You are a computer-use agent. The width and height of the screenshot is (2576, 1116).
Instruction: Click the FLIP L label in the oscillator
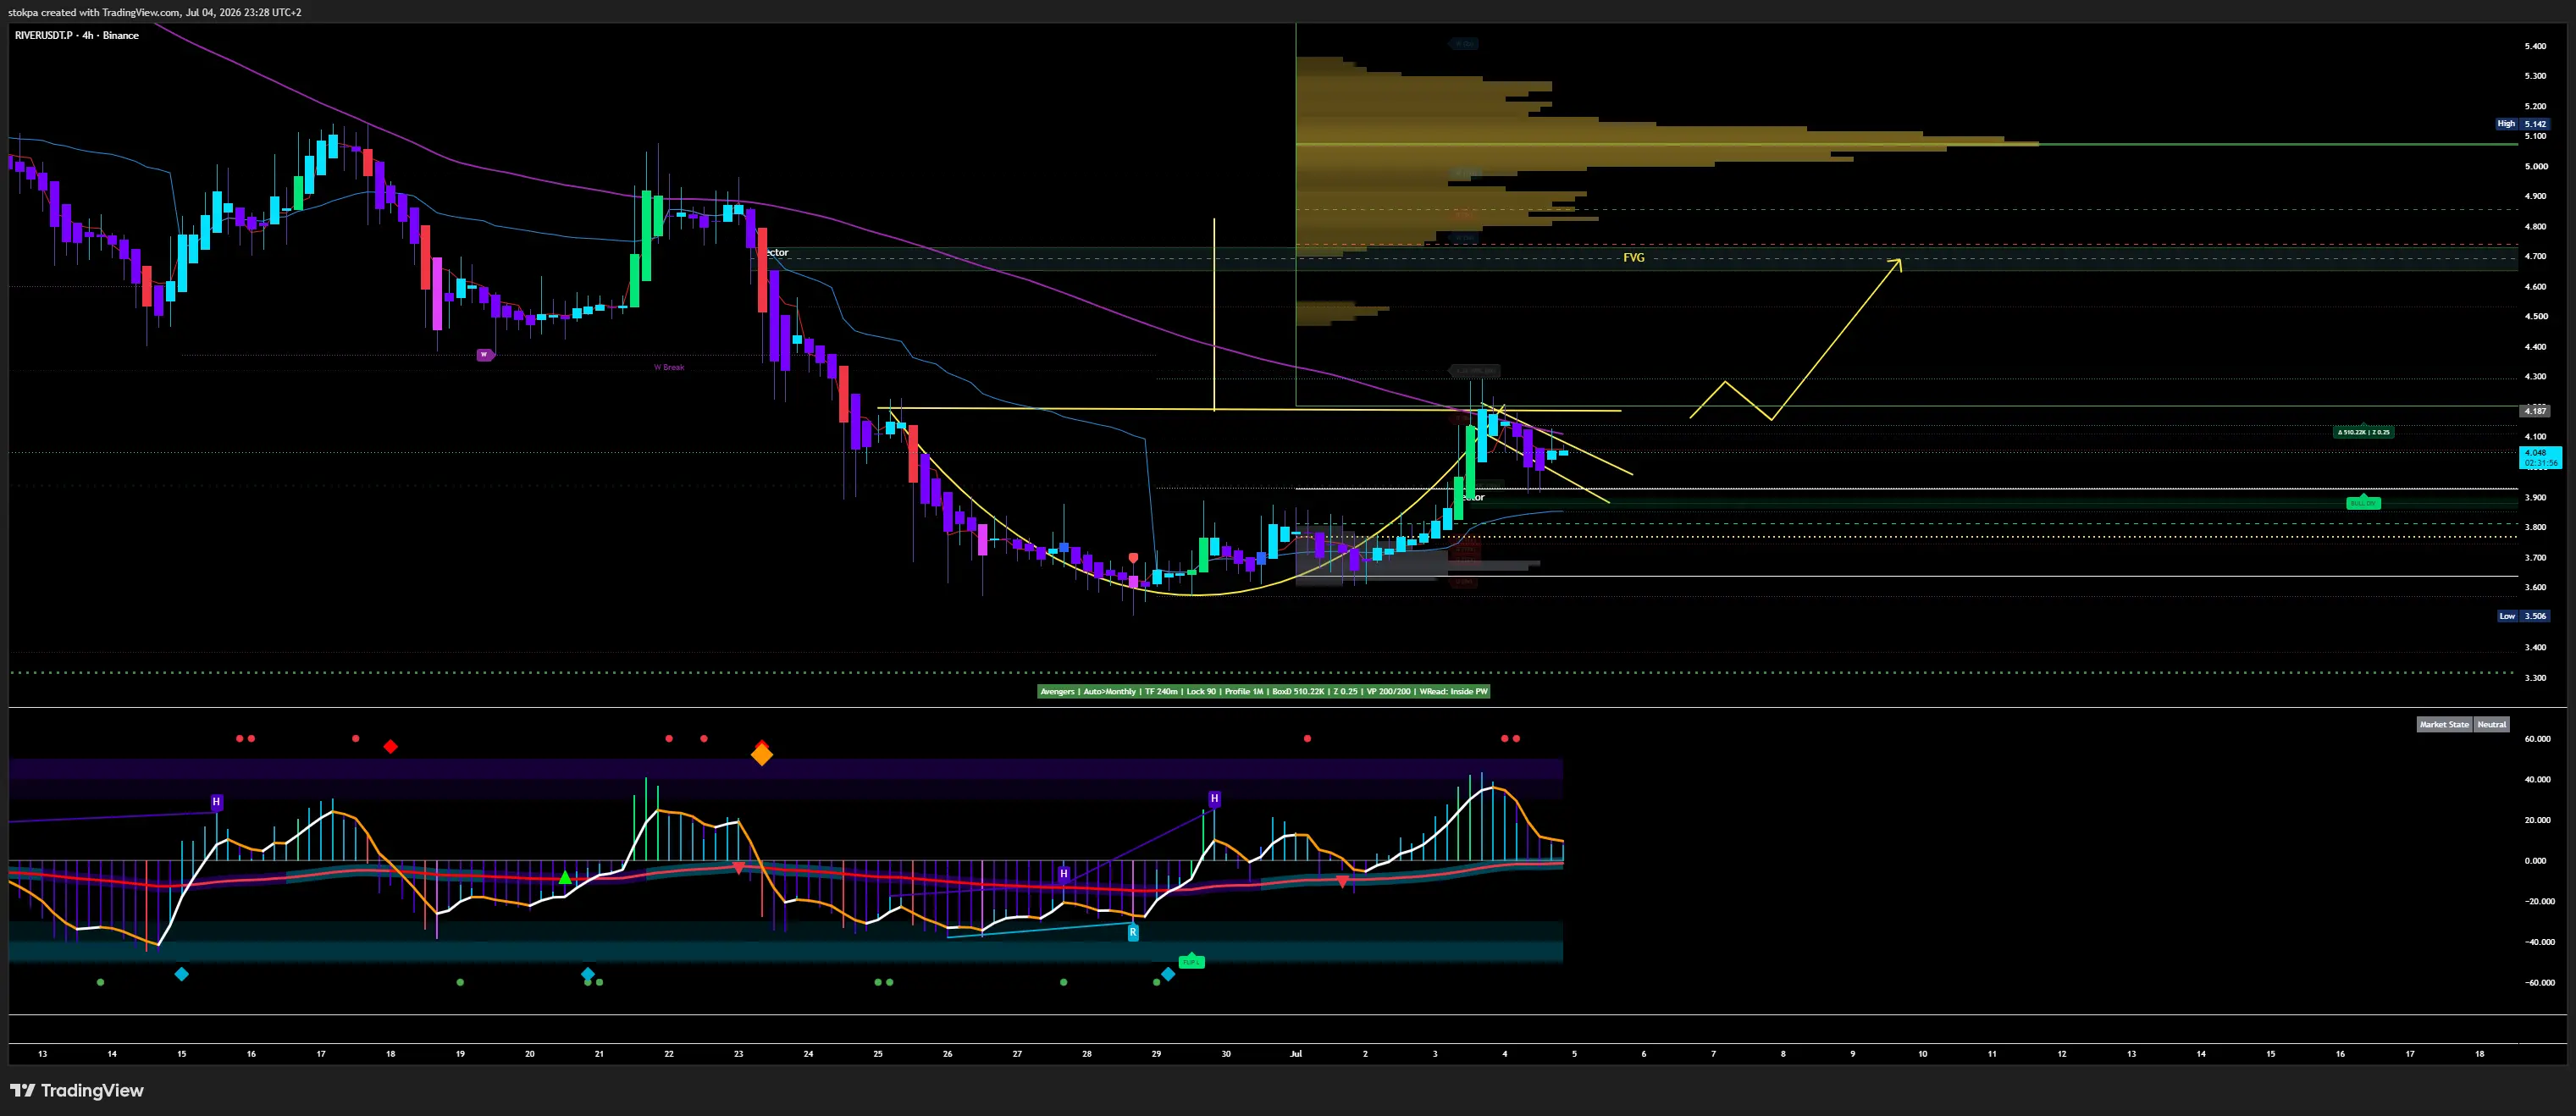[x=1191, y=962]
